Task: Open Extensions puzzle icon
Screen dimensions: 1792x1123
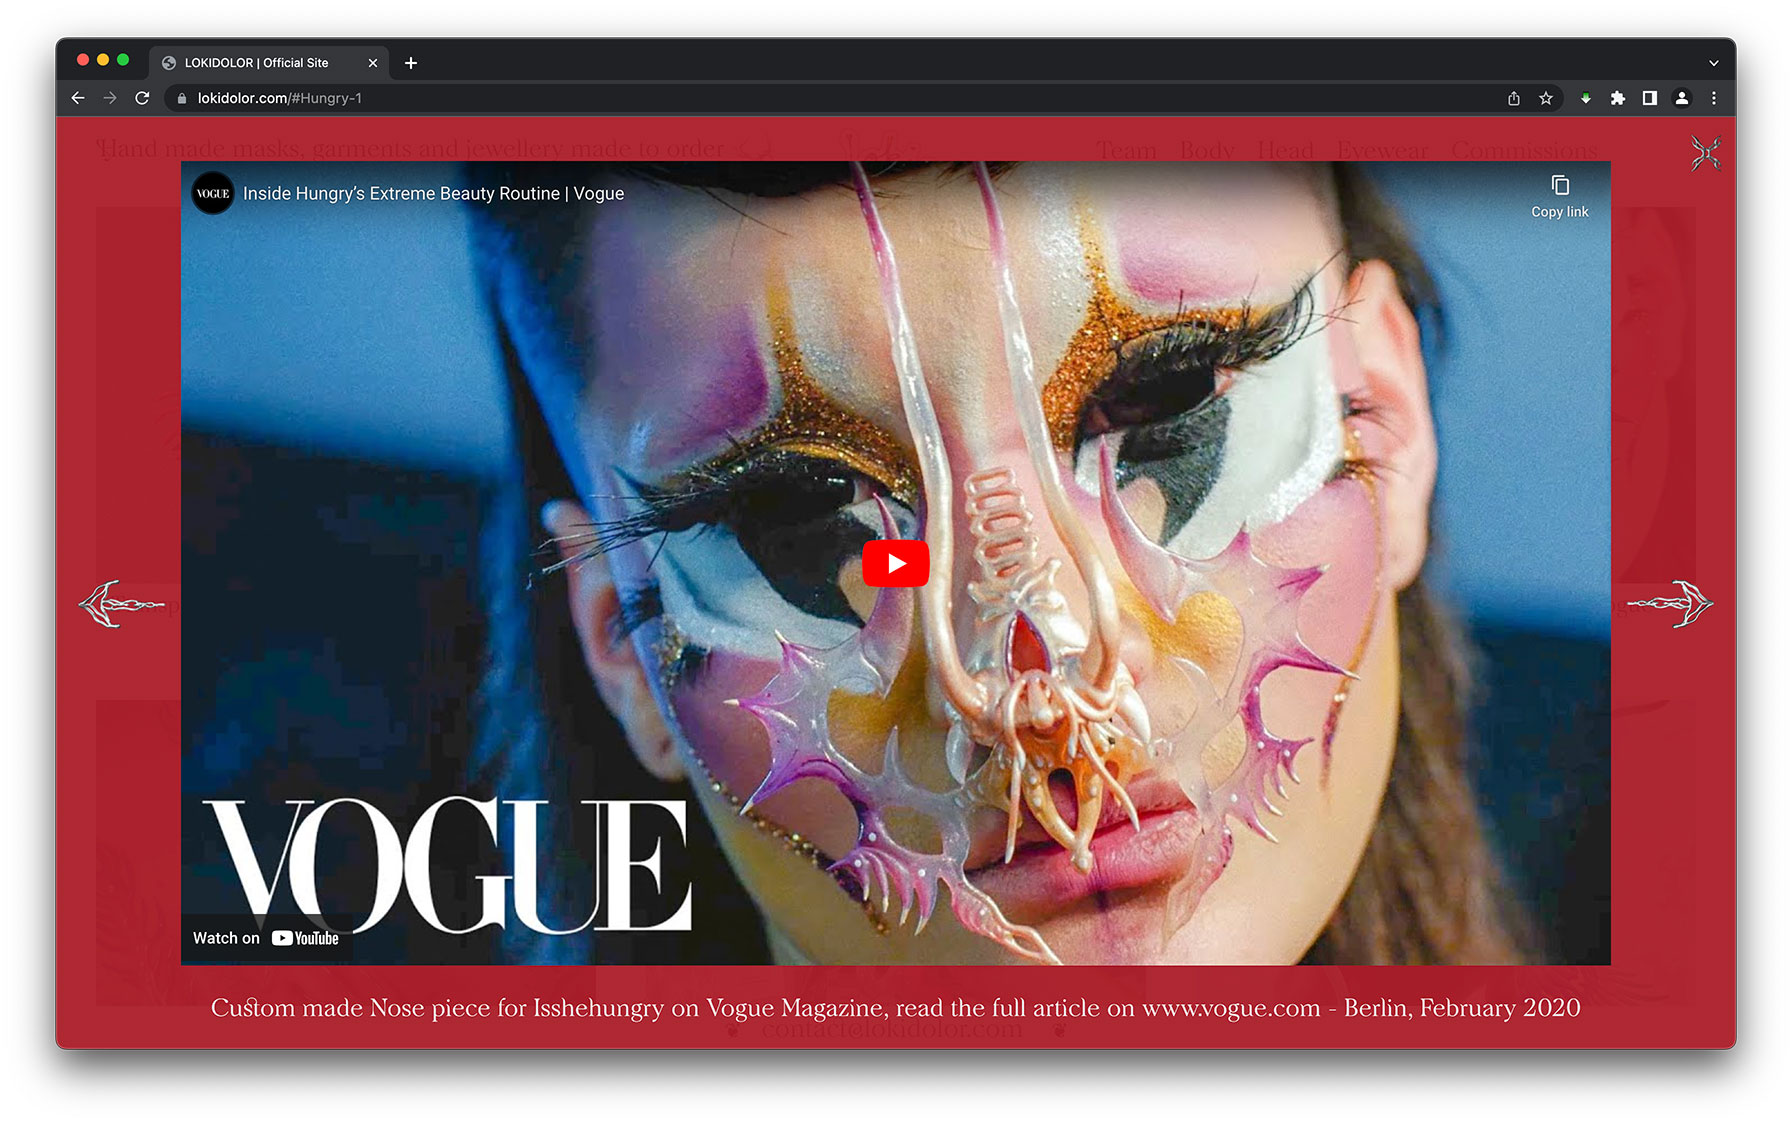Action: click(1618, 98)
